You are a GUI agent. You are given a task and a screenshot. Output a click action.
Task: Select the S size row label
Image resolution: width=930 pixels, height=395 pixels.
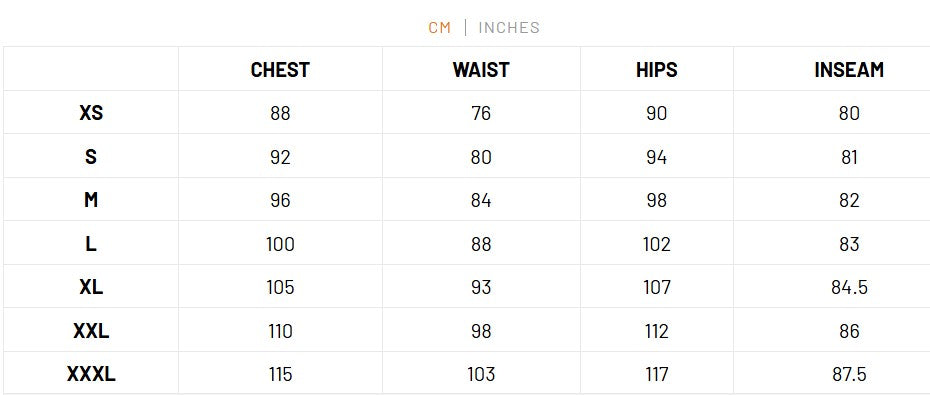pyautogui.click(x=91, y=157)
